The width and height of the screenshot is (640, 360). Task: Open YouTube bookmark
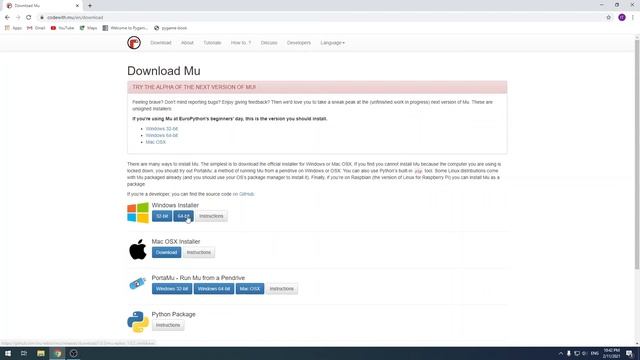coord(62,28)
